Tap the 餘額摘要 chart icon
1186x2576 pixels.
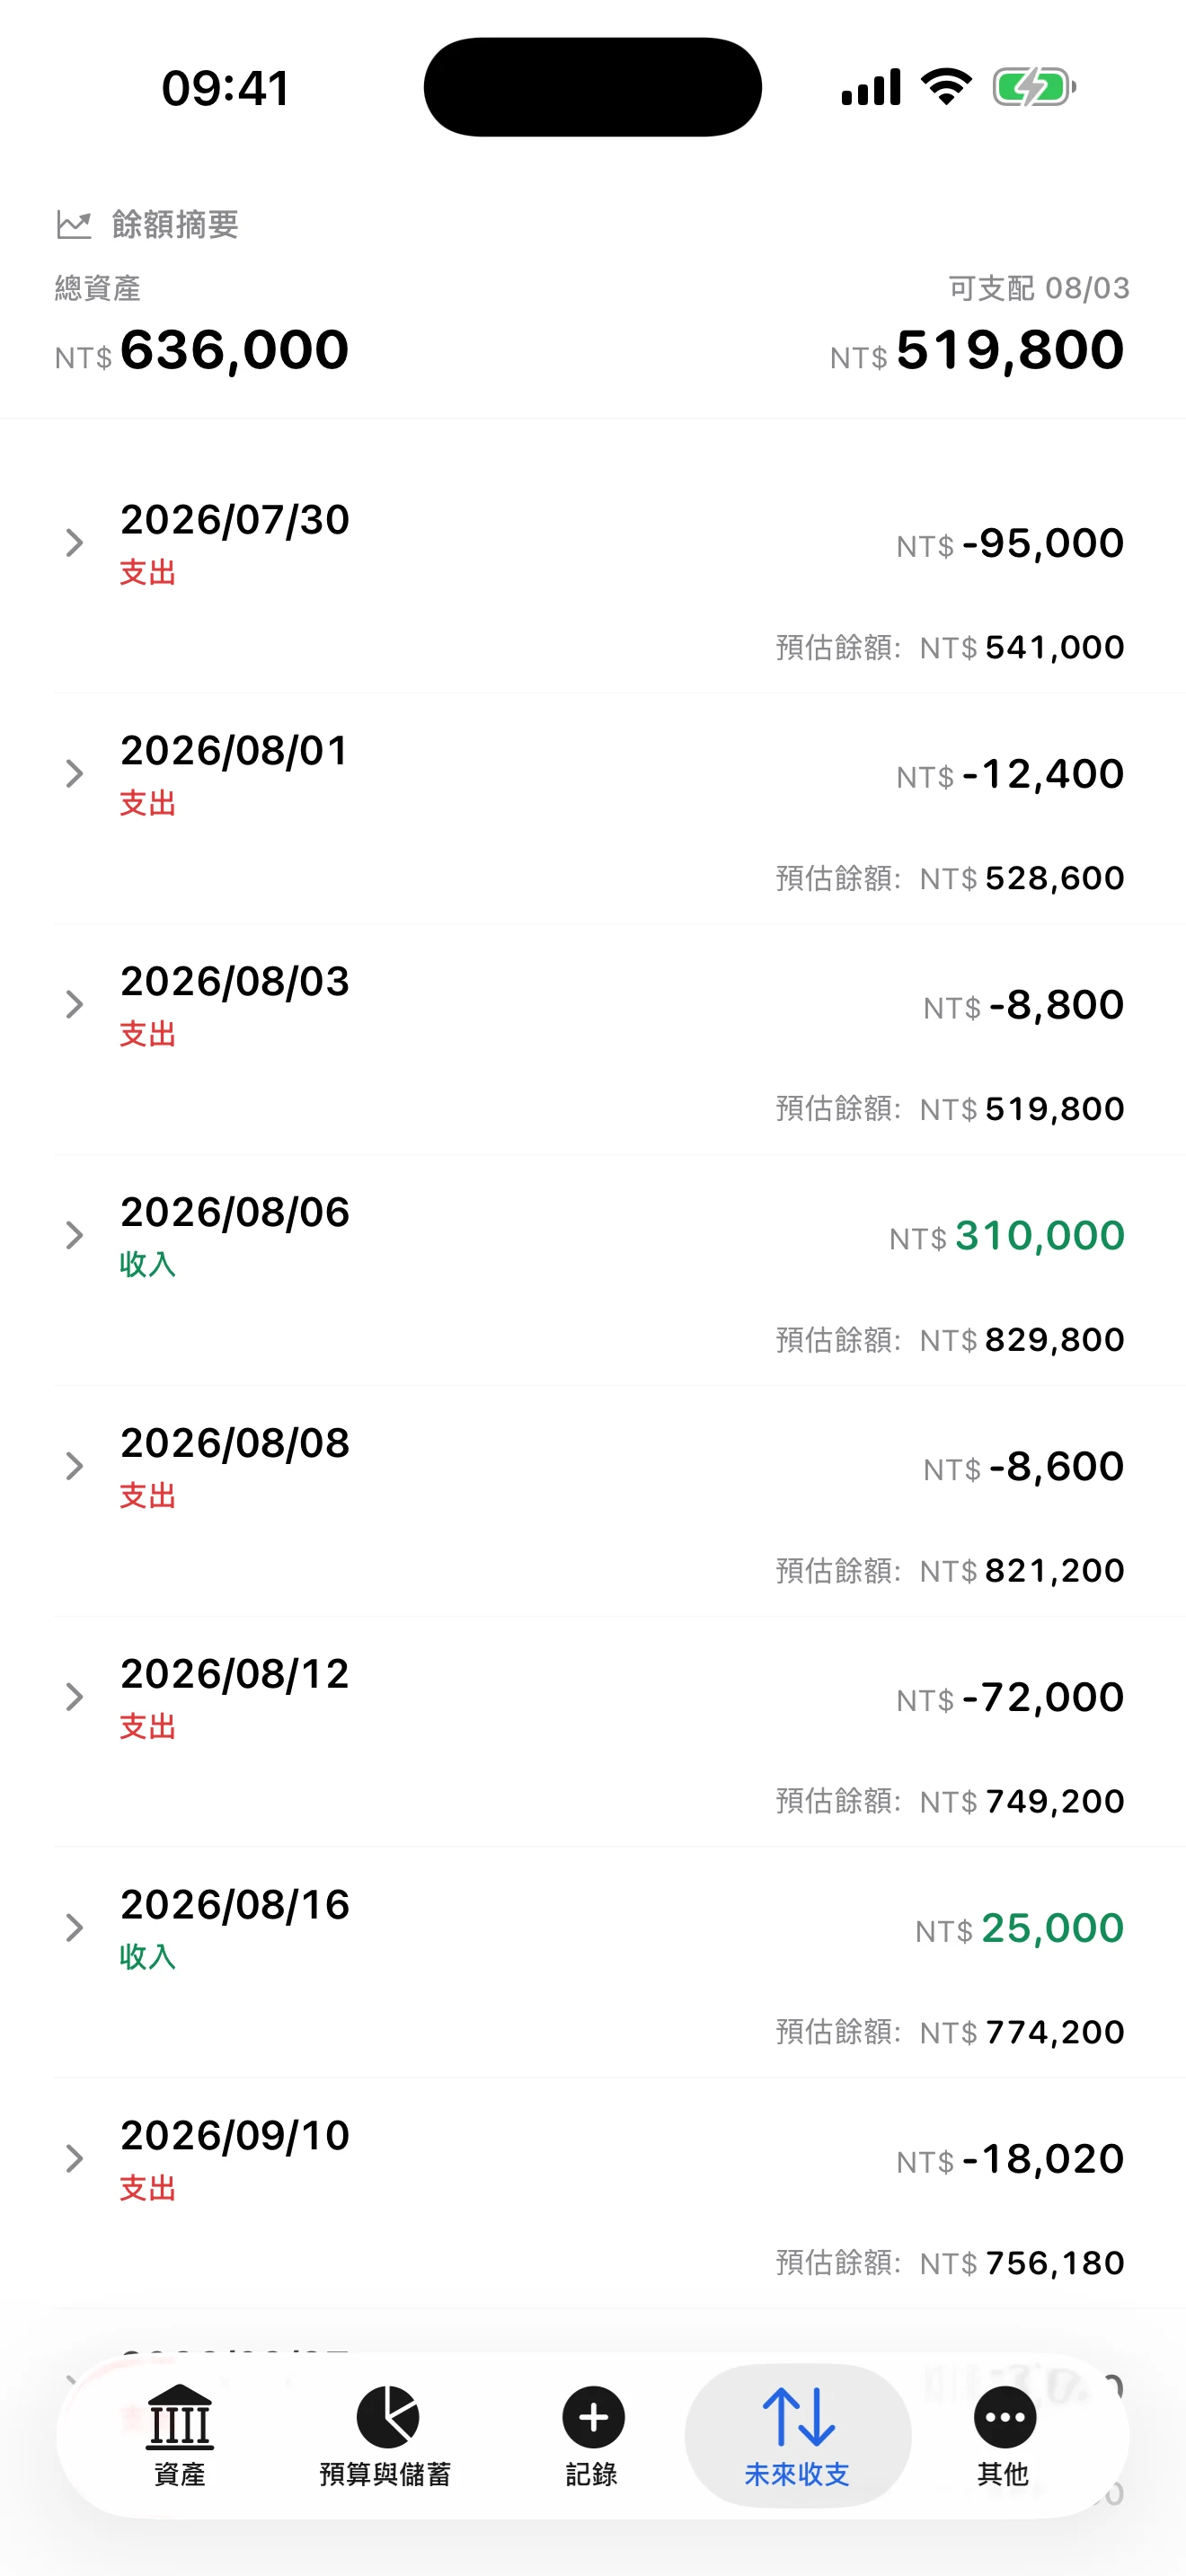pyautogui.click(x=73, y=225)
